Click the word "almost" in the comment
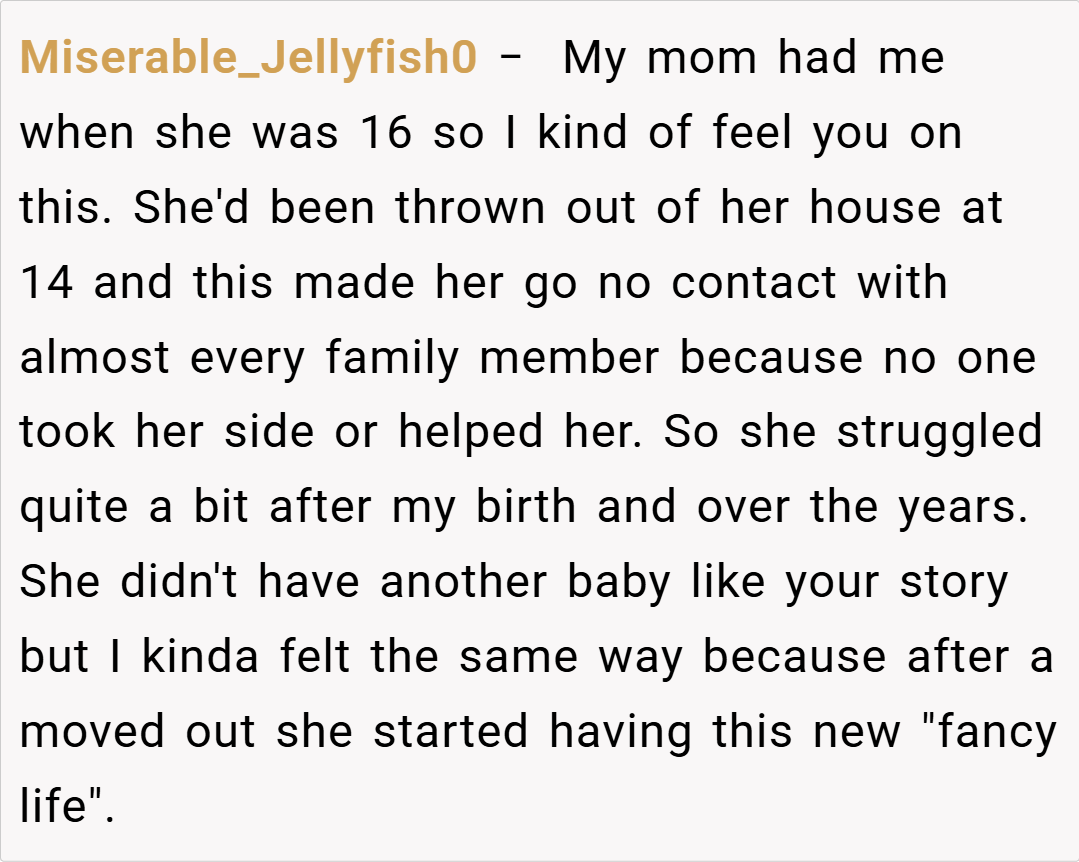The image size is (1079, 862). pos(95,357)
